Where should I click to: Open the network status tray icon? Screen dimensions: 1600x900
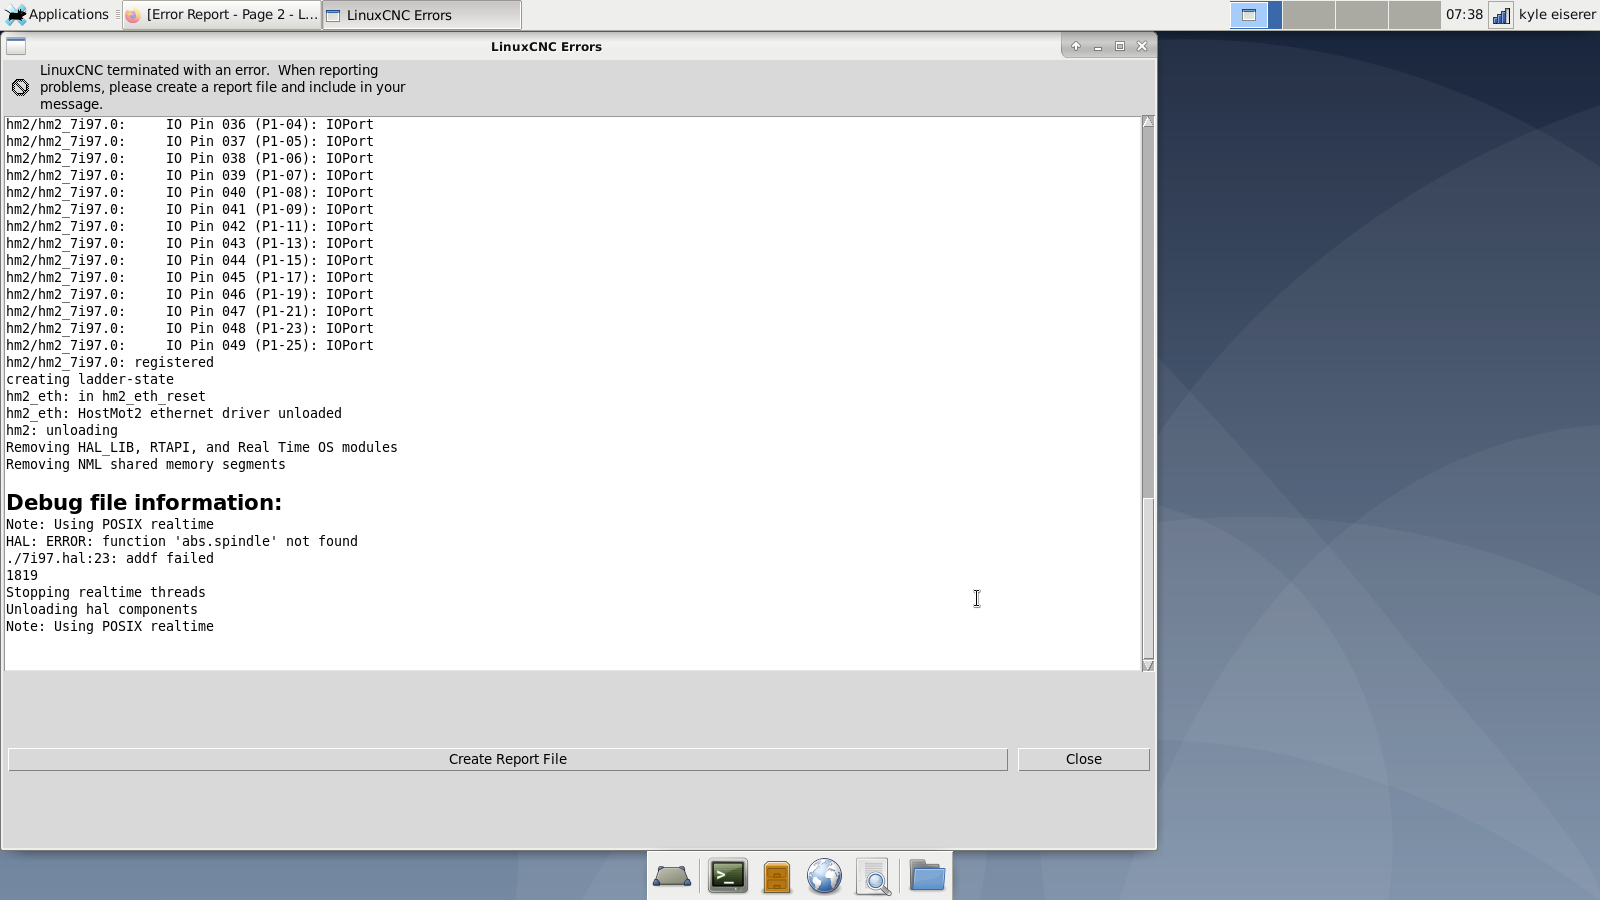[x=1501, y=15]
